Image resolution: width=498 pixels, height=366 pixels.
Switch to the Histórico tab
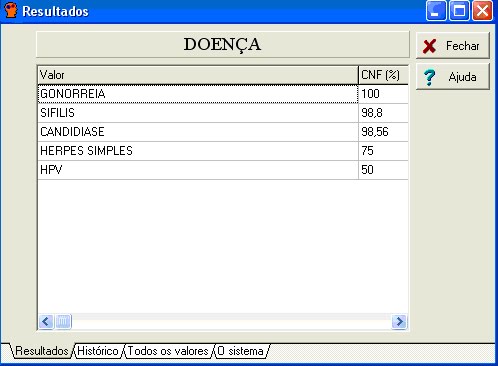pyautogui.click(x=98, y=351)
